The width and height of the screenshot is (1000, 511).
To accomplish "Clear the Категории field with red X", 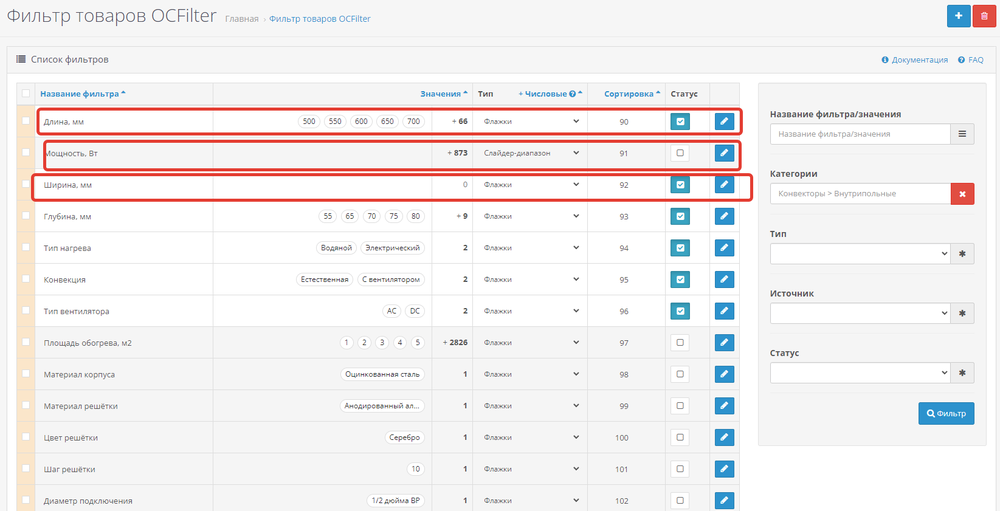I will pyautogui.click(x=962, y=194).
